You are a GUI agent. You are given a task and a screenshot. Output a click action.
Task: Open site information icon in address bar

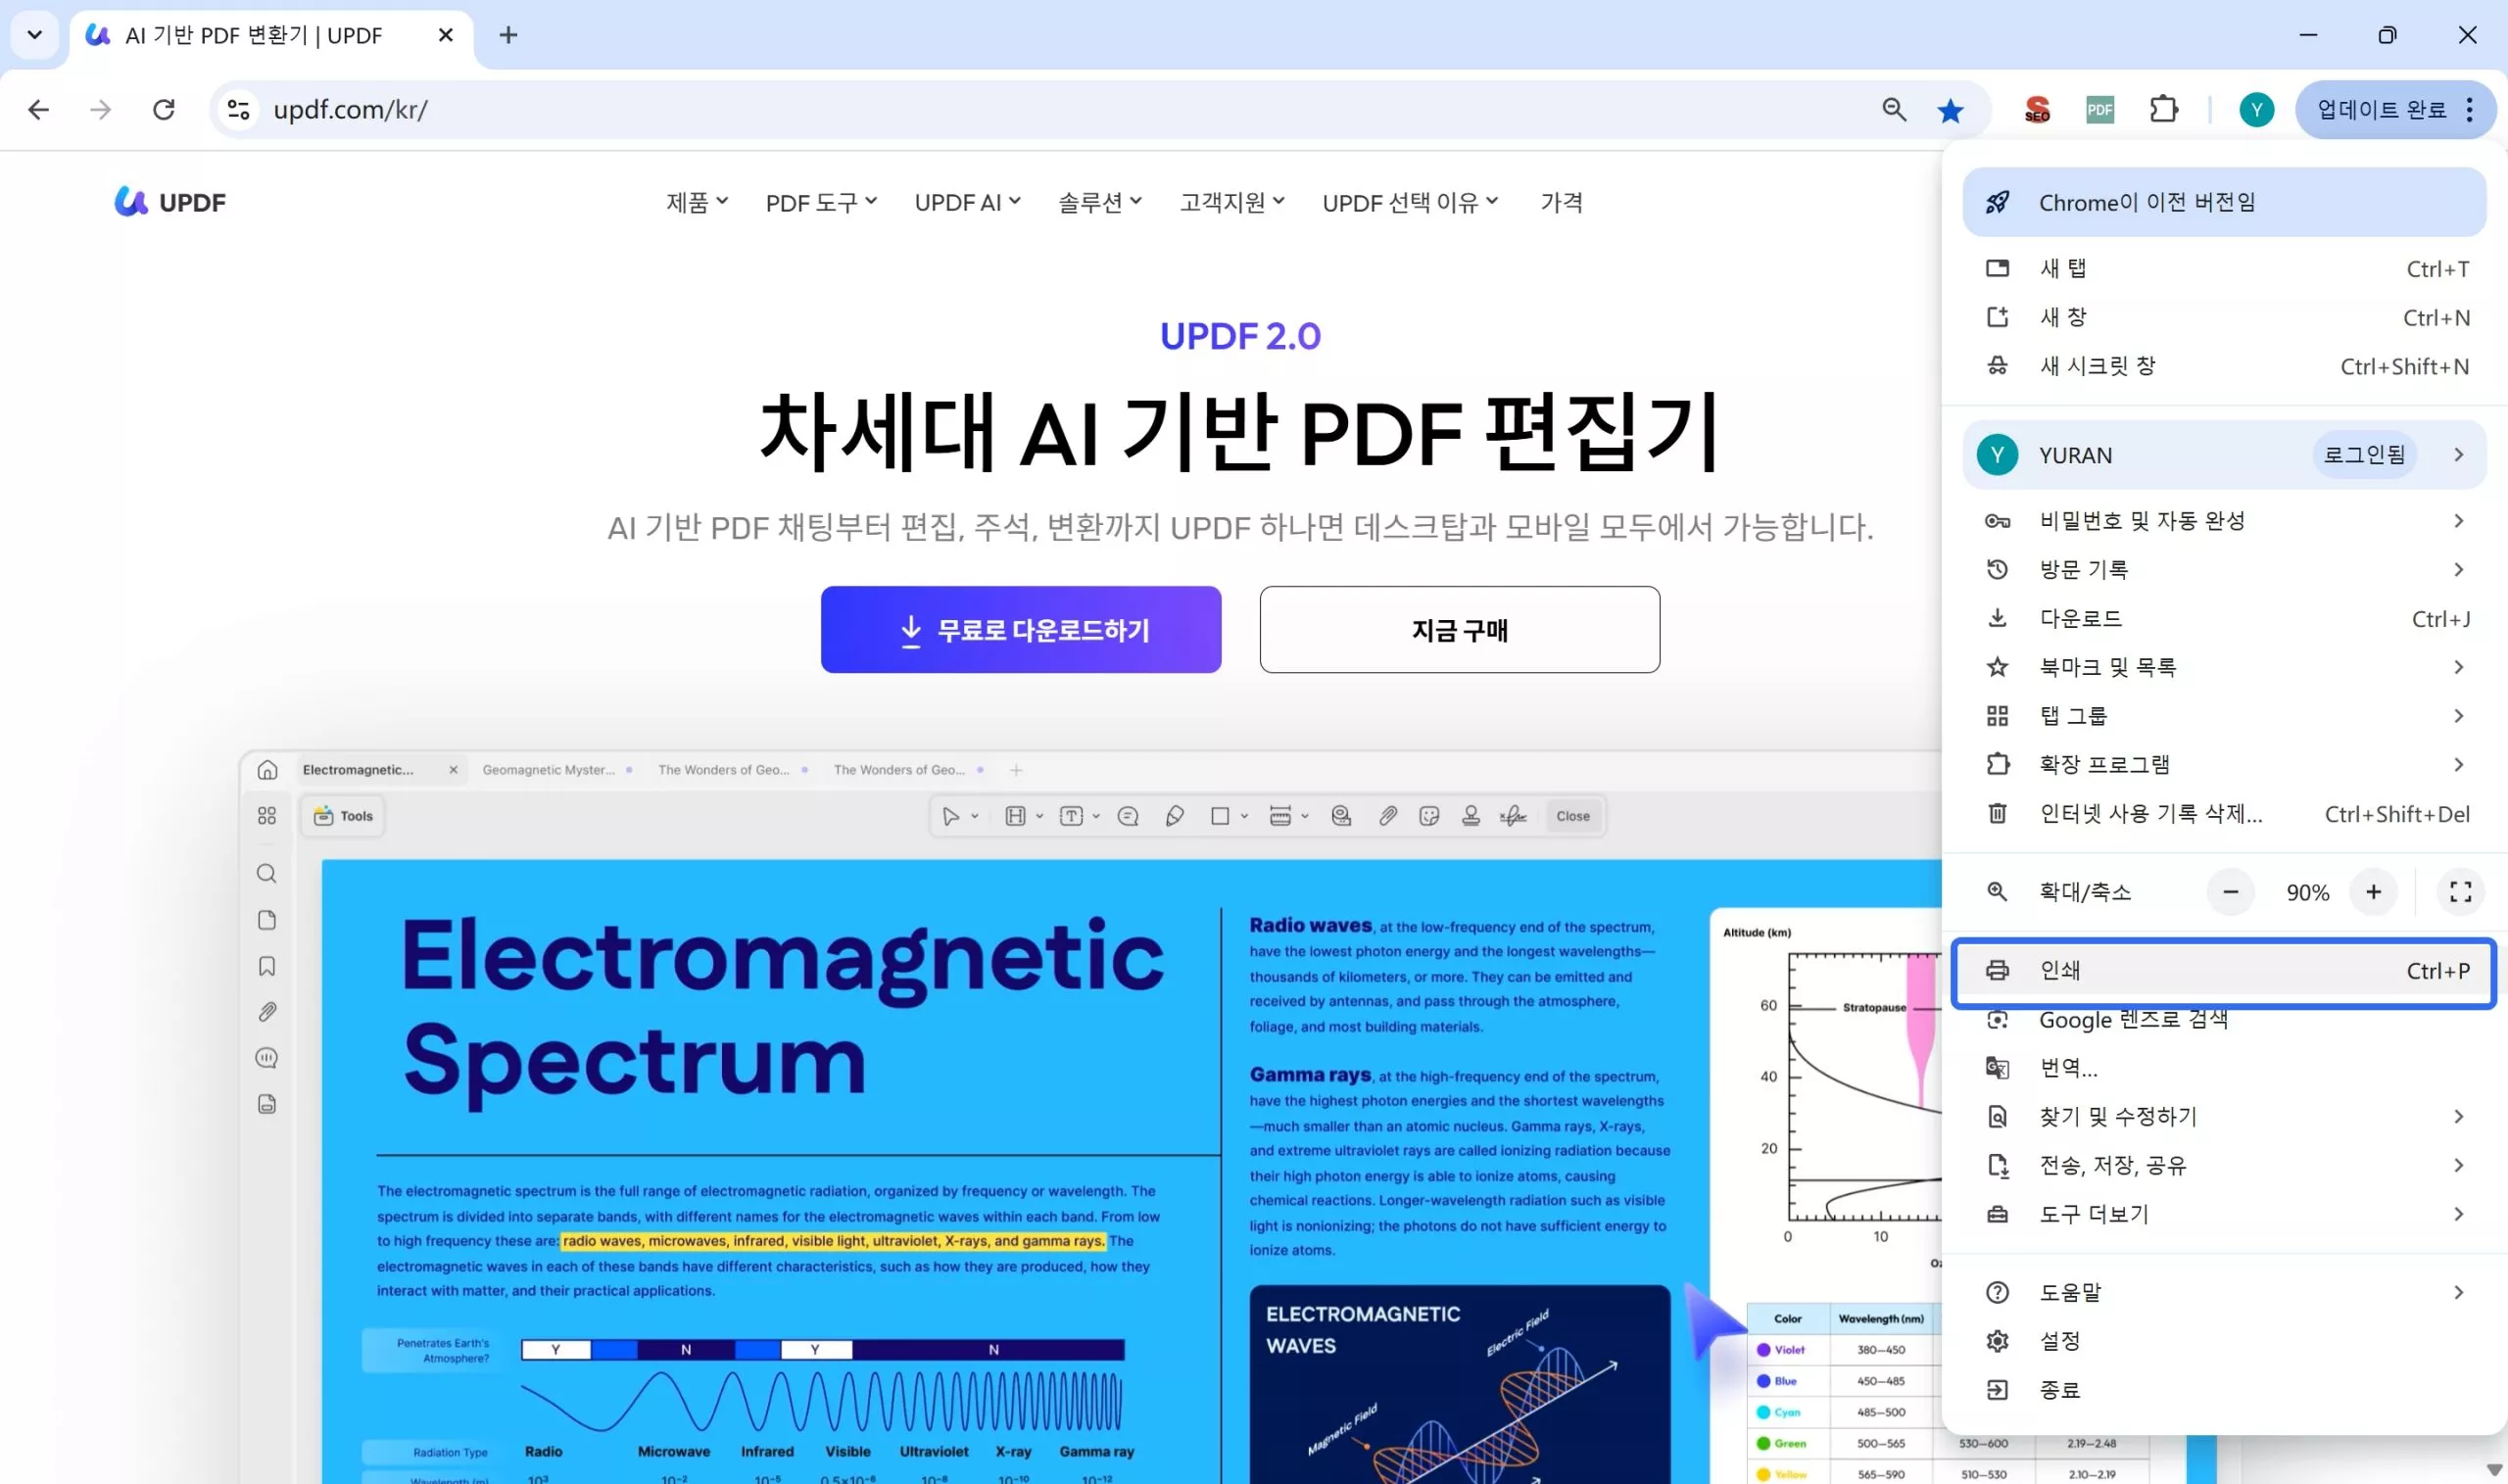238,109
